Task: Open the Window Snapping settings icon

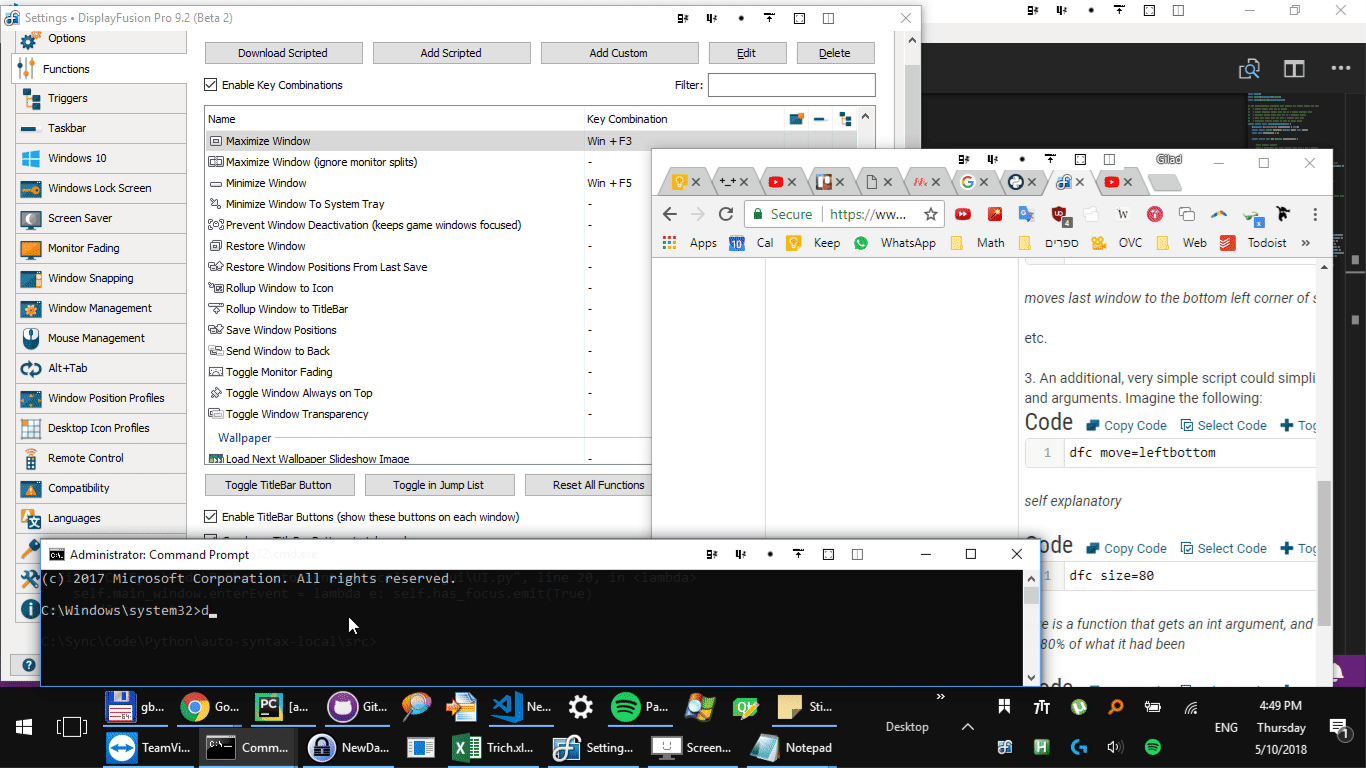Action: click(30, 278)
